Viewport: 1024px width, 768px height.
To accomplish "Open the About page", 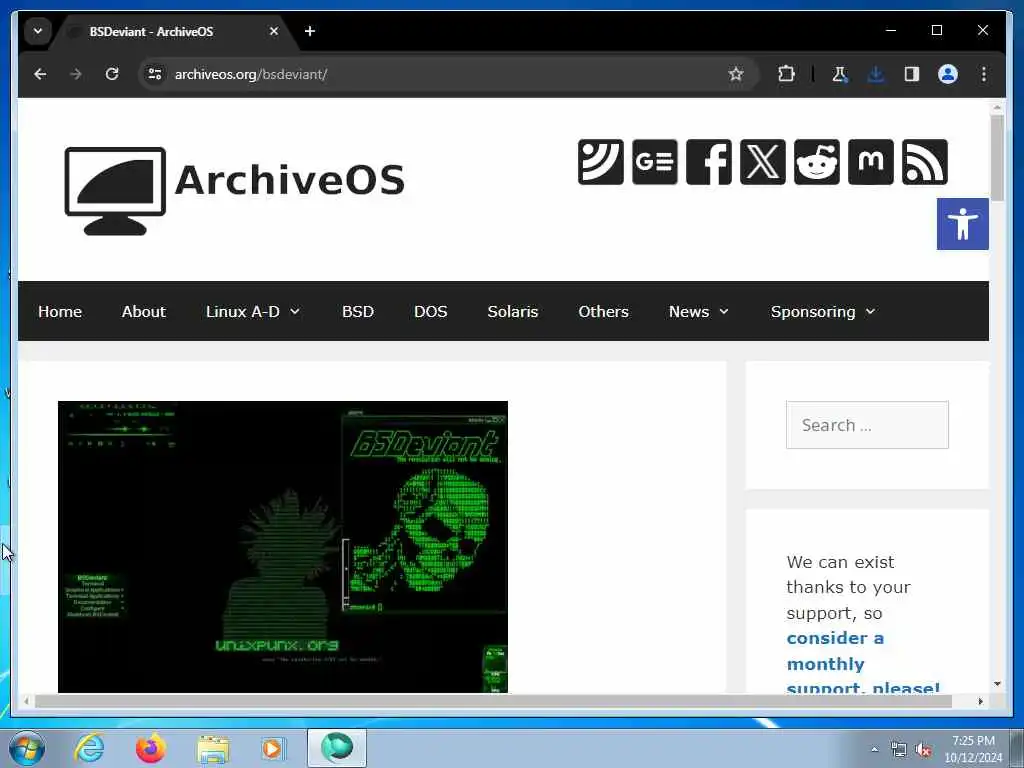I will (x=144, y=312).
